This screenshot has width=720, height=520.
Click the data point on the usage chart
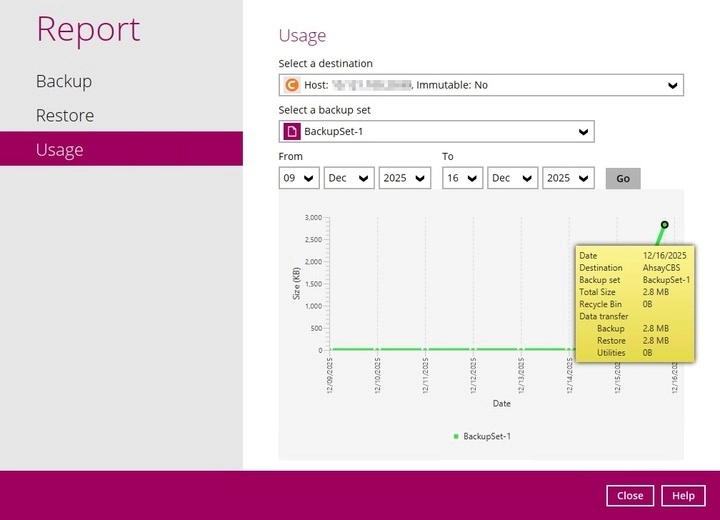point(664,225)
